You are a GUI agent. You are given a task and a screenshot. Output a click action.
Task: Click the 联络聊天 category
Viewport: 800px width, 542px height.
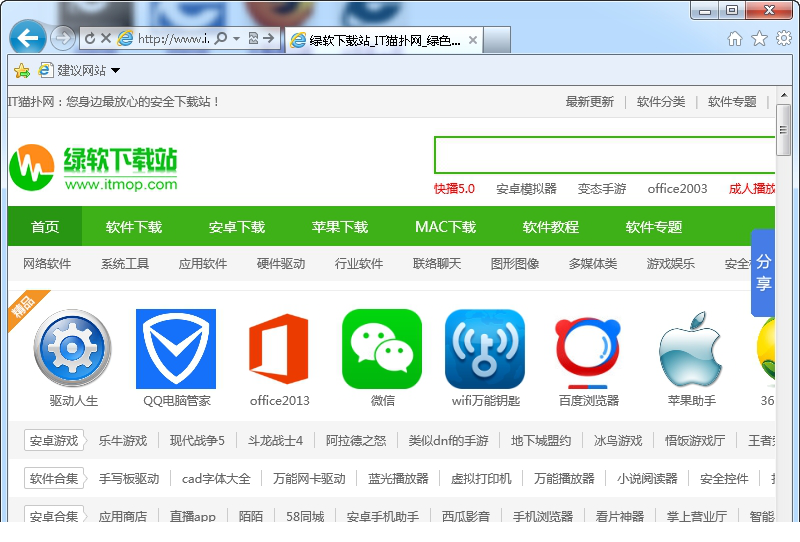[437, 264]
